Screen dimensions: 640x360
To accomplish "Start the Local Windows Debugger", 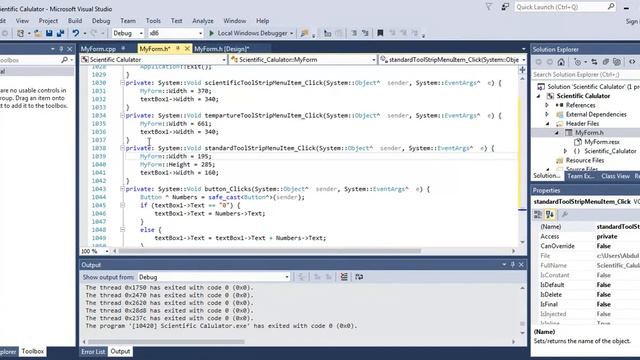I will click(248, 33).
